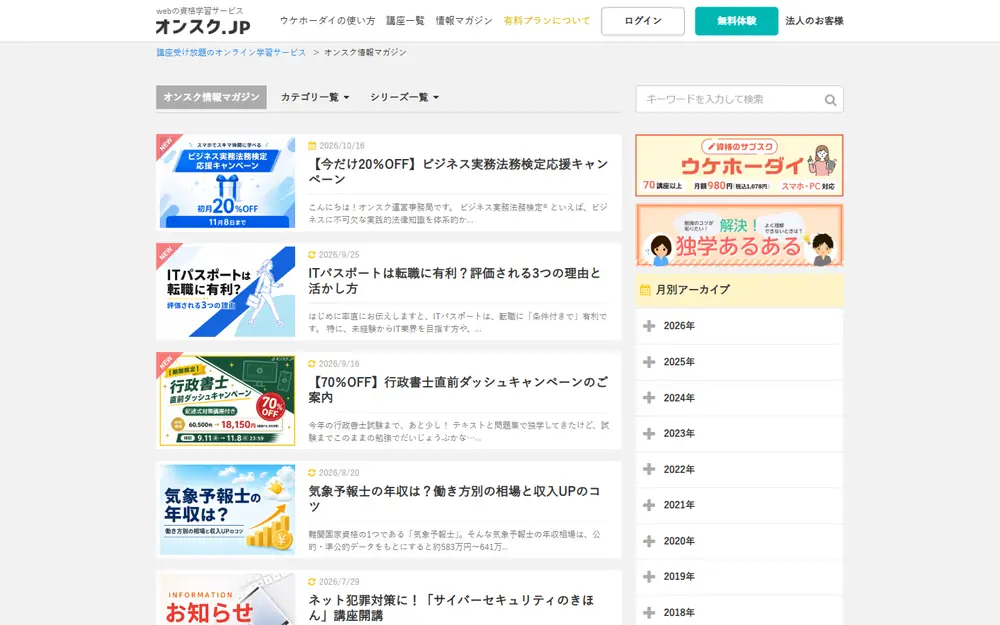This screenshot has height=625, width=1000.
Task: Open the シリーズ一覧 dropdown
Action: (404, 97)
